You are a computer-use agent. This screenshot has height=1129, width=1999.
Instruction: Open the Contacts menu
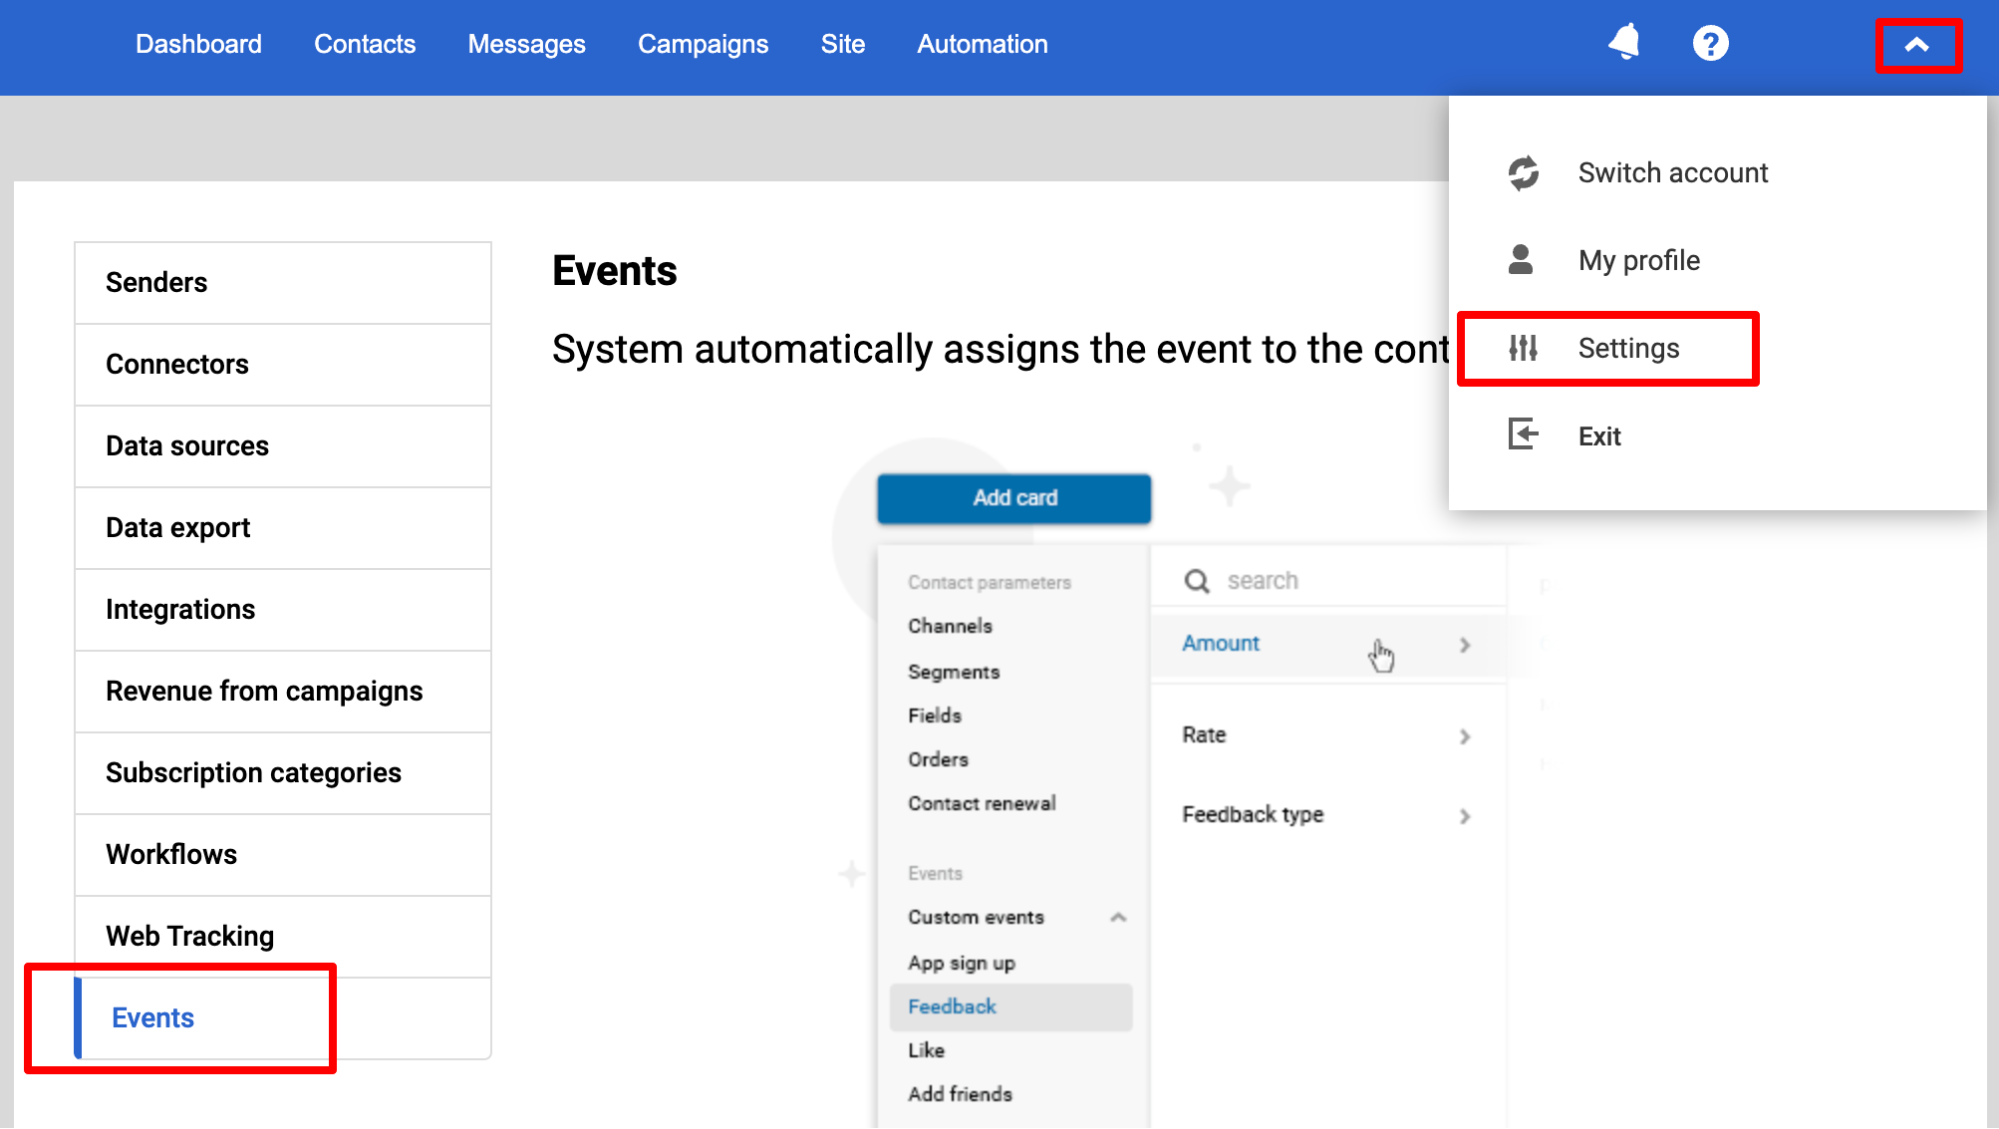[364, 44]
